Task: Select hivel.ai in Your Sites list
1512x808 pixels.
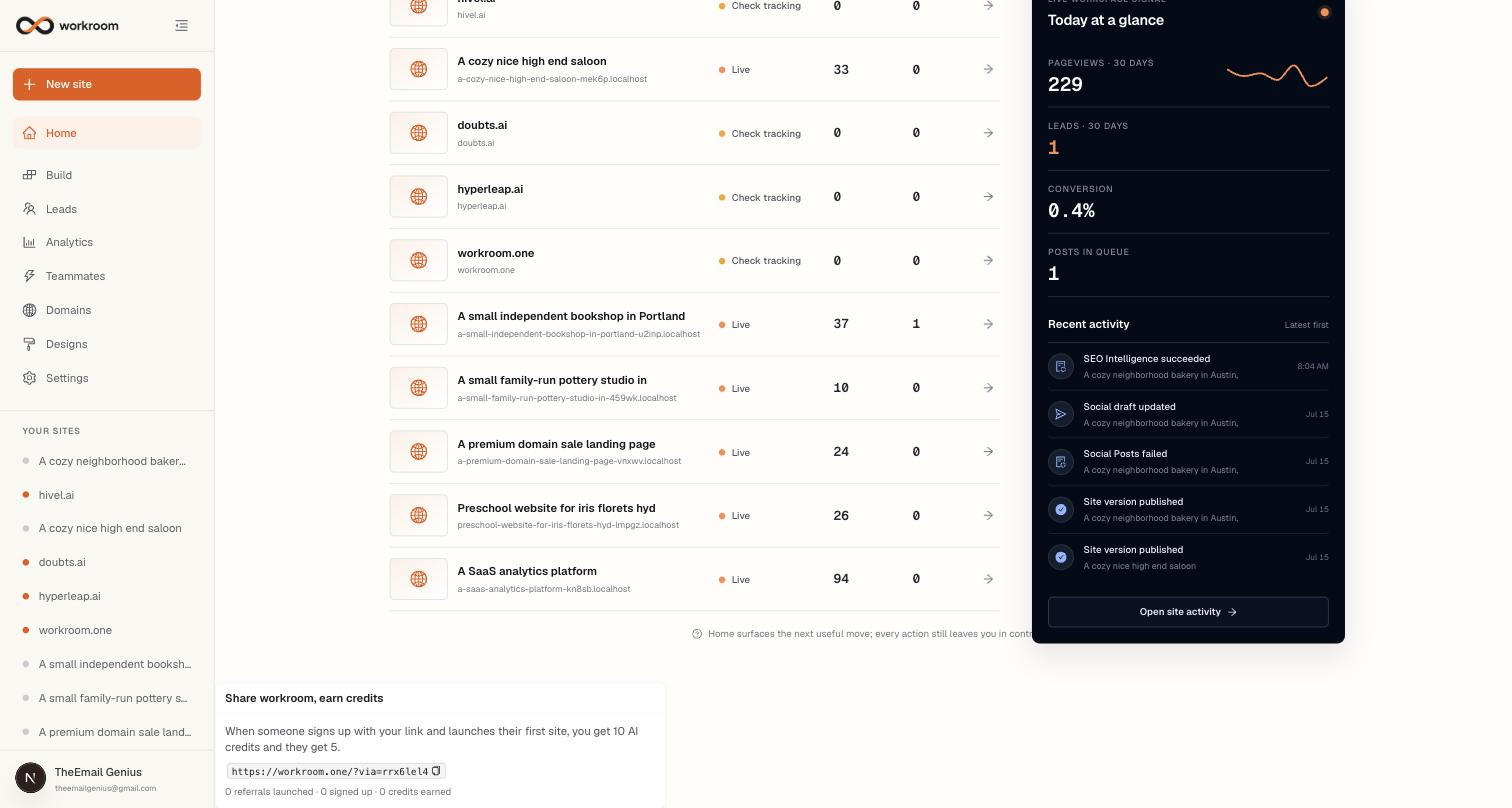Action: (107, 495)
